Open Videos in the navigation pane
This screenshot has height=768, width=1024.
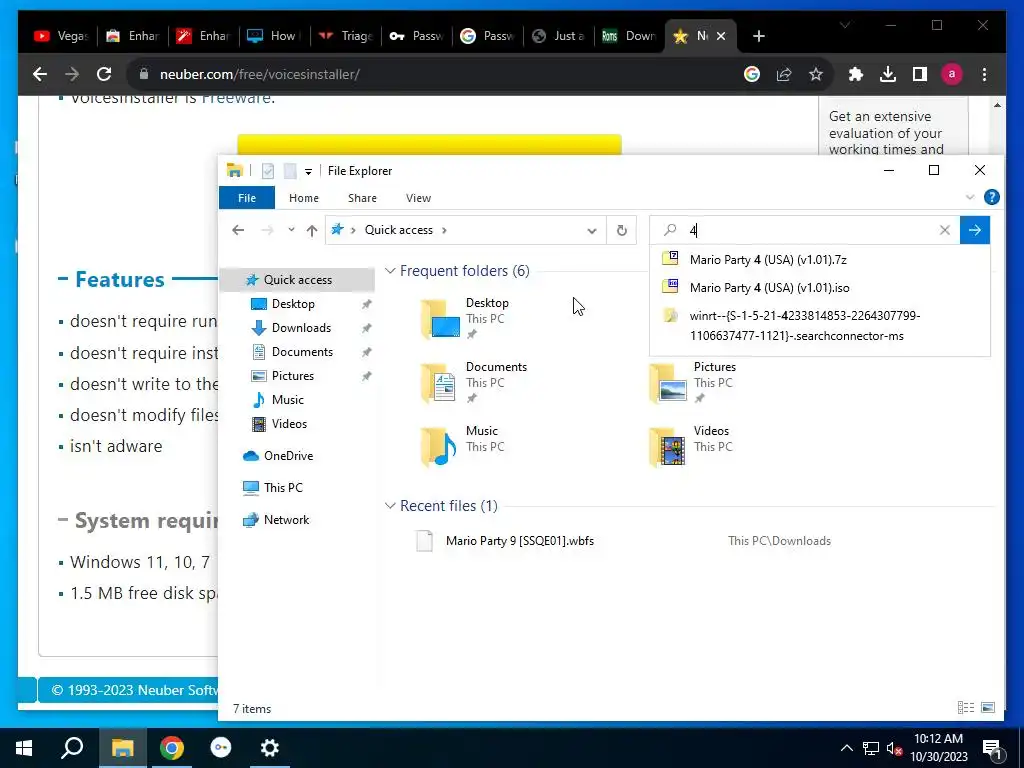click(289, 424)
